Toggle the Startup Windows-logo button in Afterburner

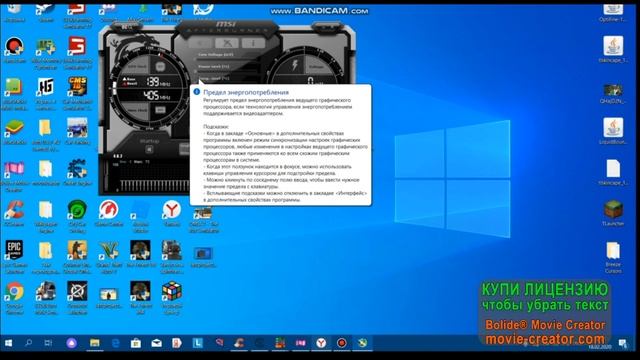tap(149, 150)
